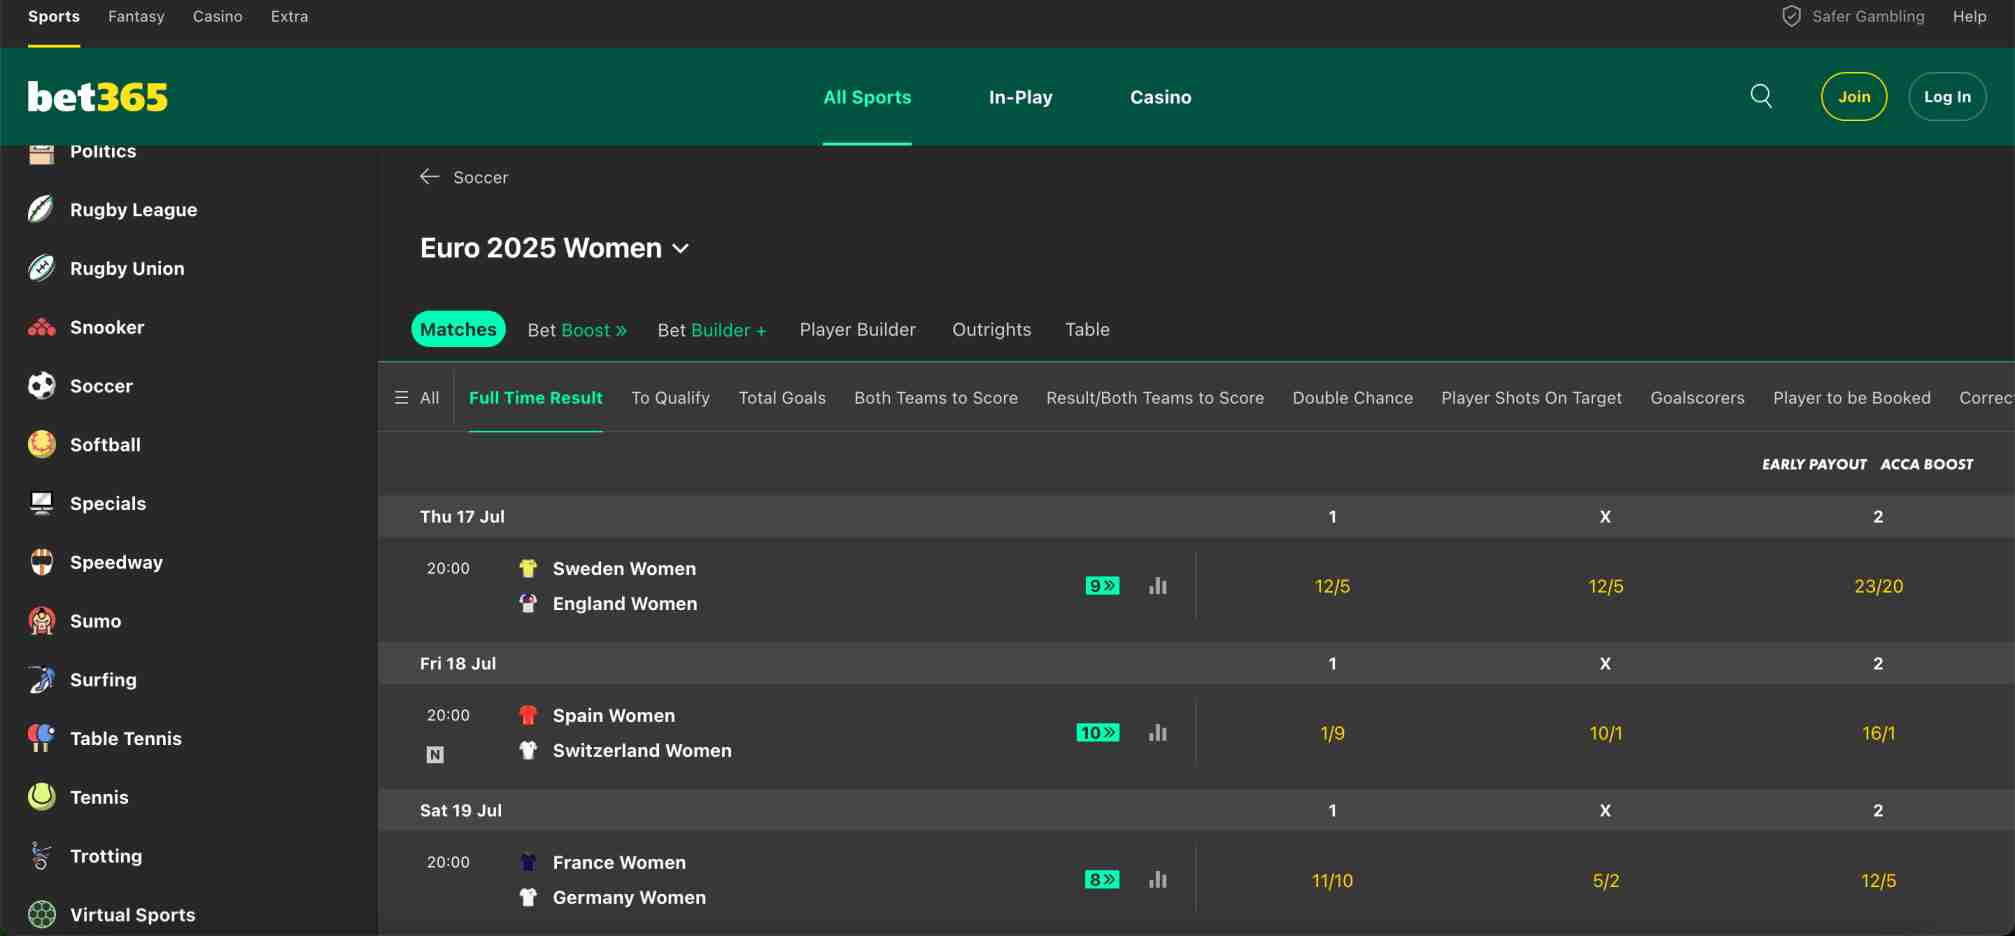Select the Double Chance market
The width and height of the screenshot is (2015, 936).
point(1353,398)
